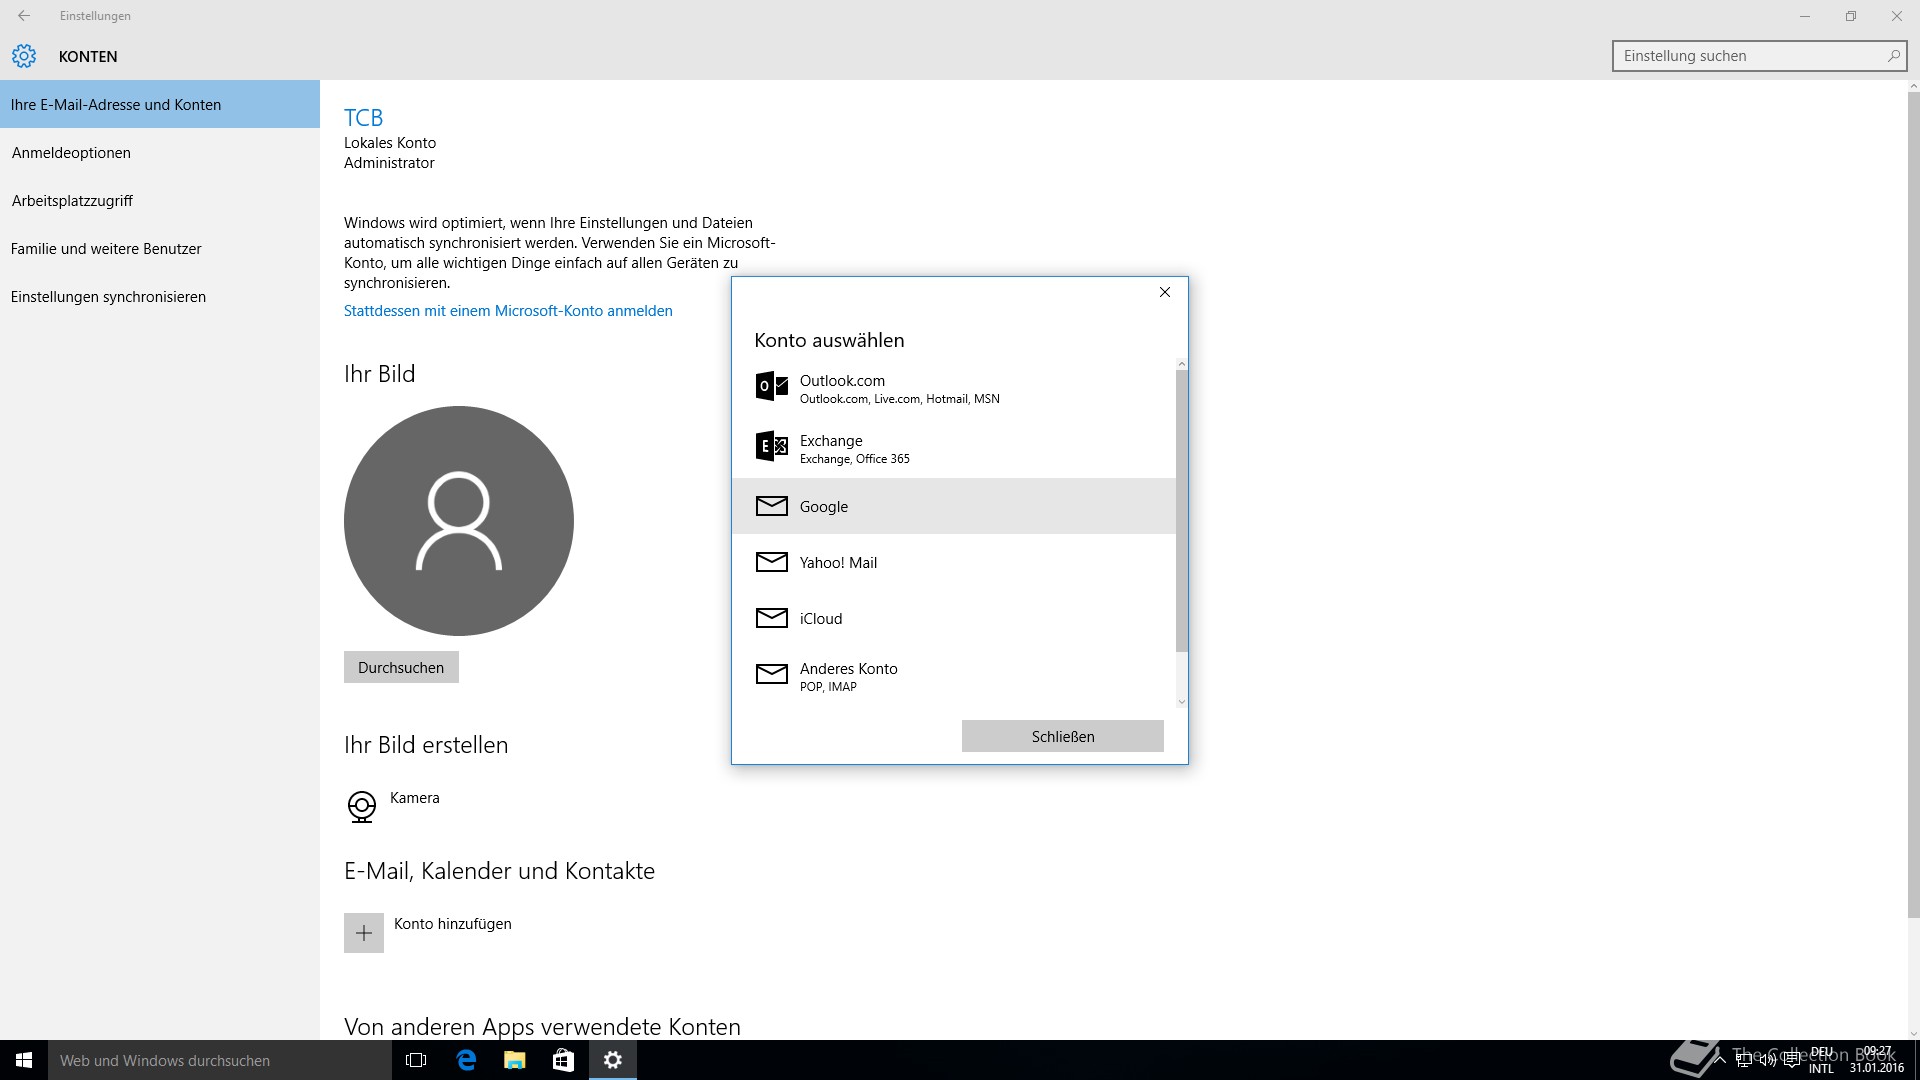Choose iCloud account type
The width and height of the screenshot is (1920, 1080).
[954, 618]
